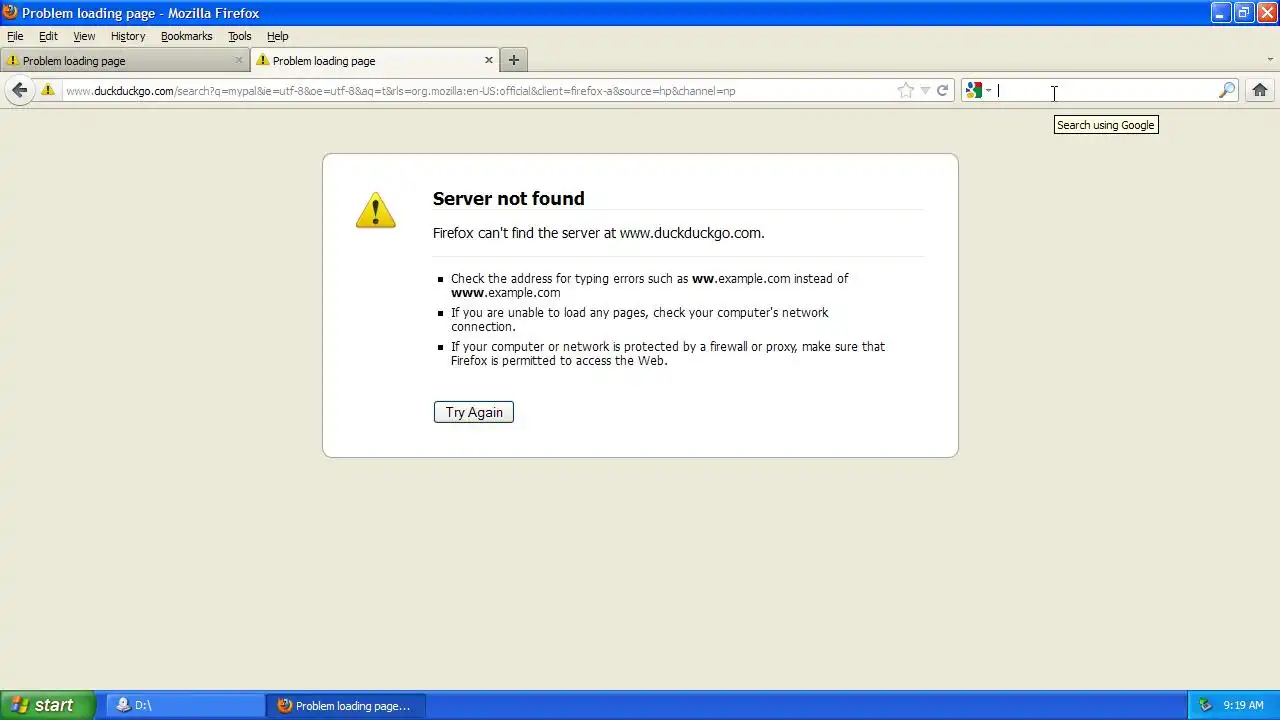Click the system tray network icon
Screen dimensions: 1280x720
(1205, 705)
